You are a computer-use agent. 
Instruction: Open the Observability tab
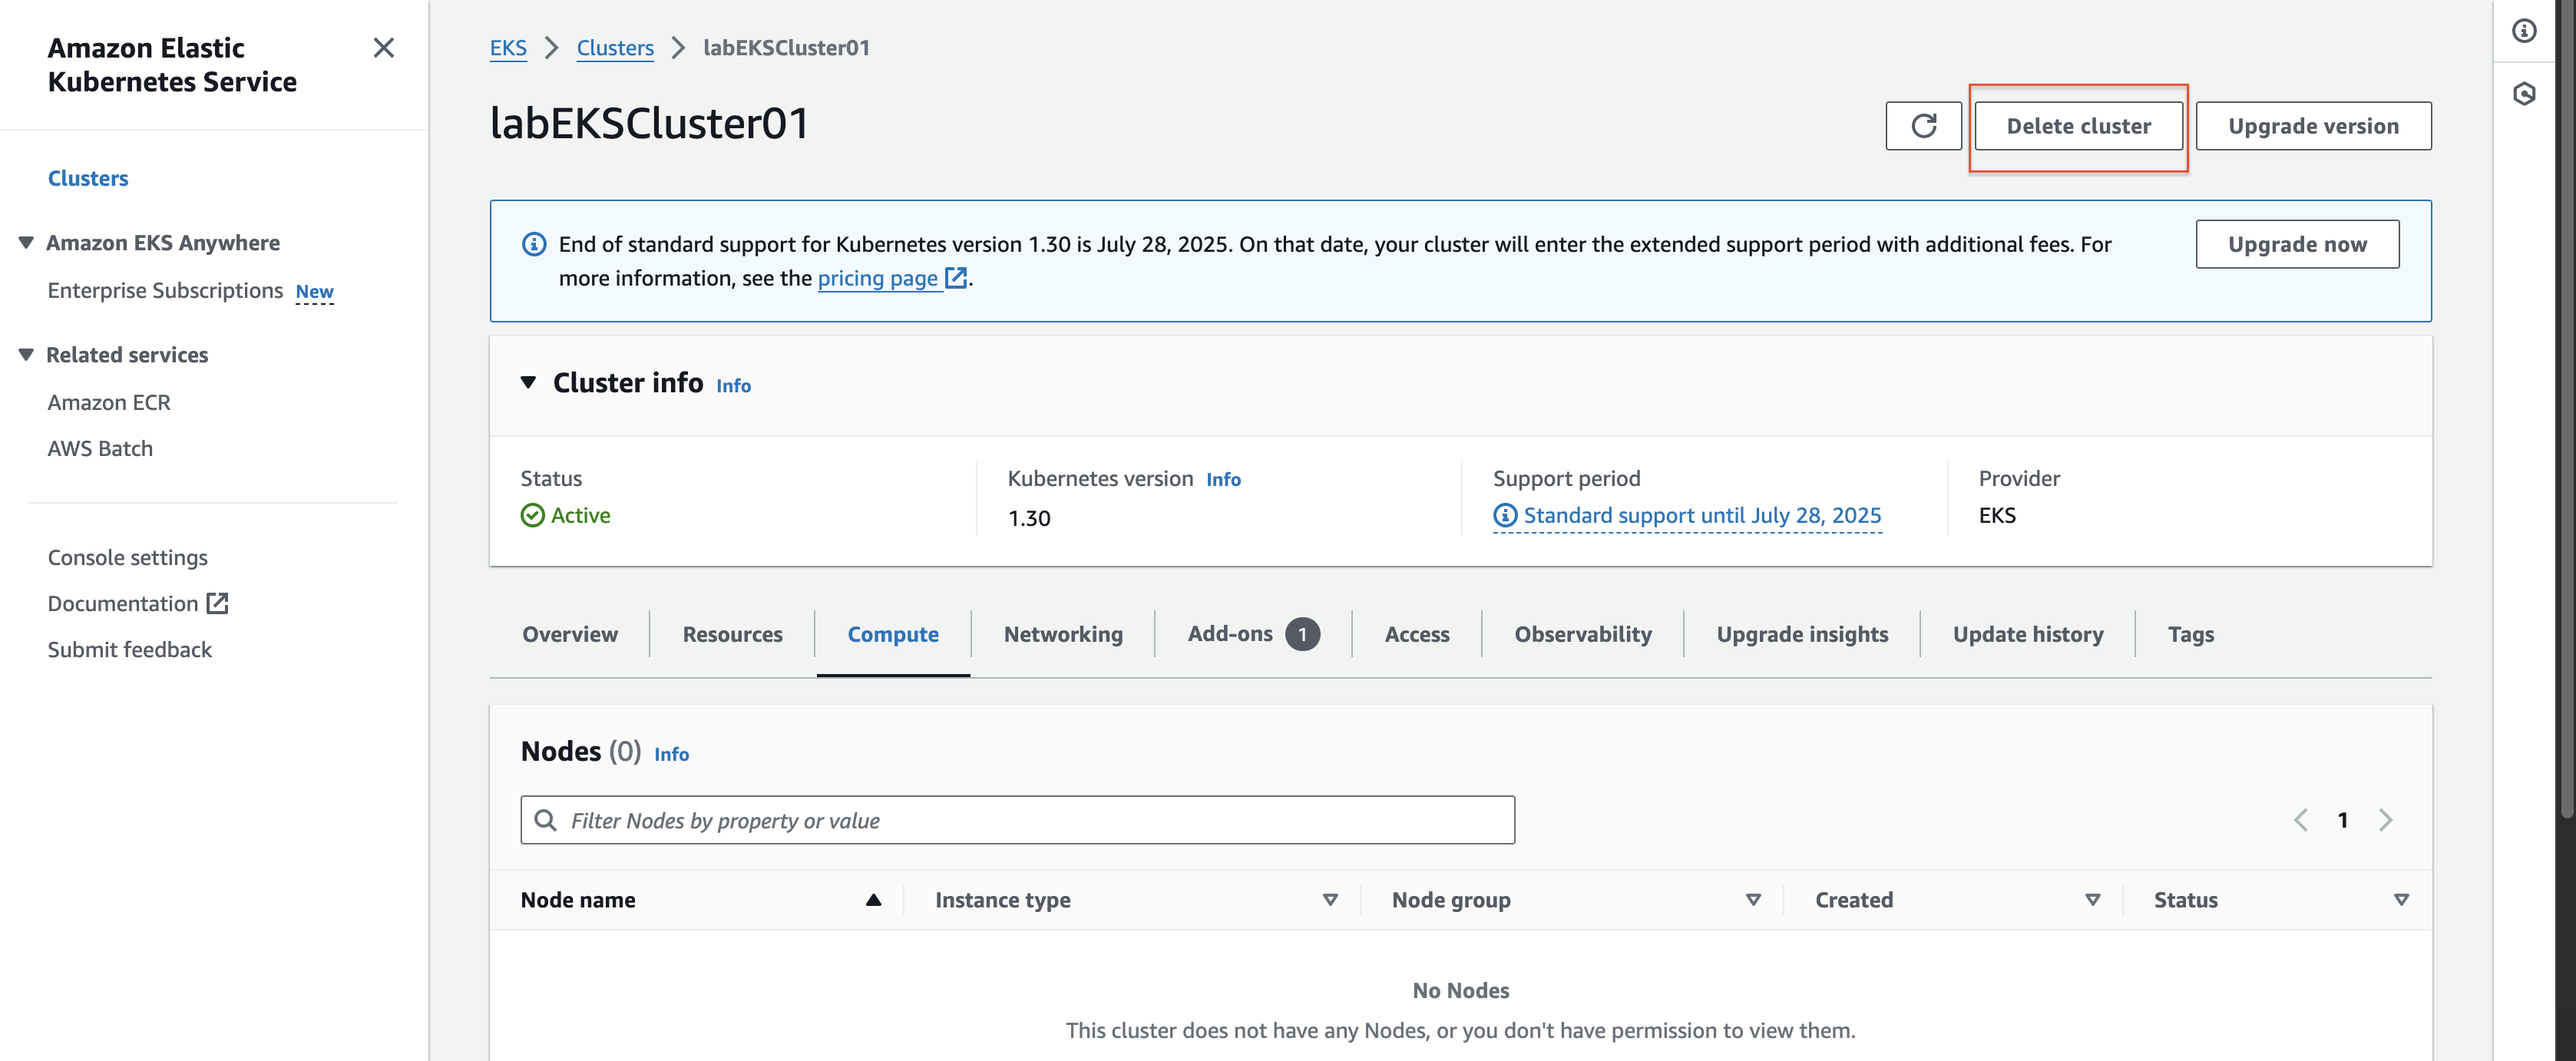1583,634
